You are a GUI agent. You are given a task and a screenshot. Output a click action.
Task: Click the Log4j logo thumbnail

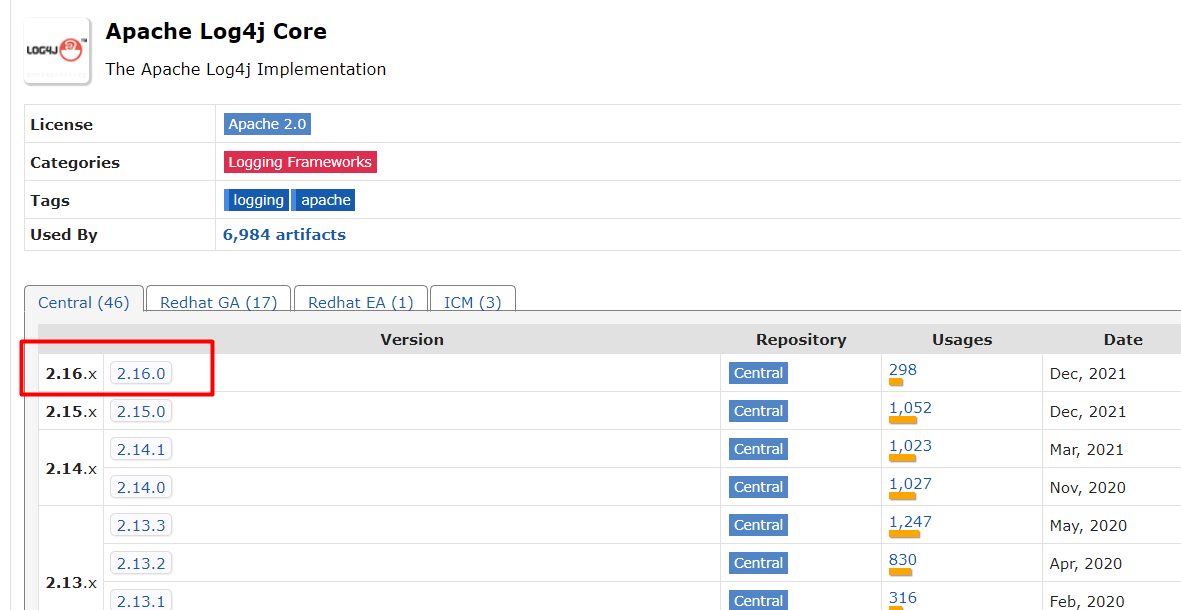pyautogui.click(x=57, y=50)
